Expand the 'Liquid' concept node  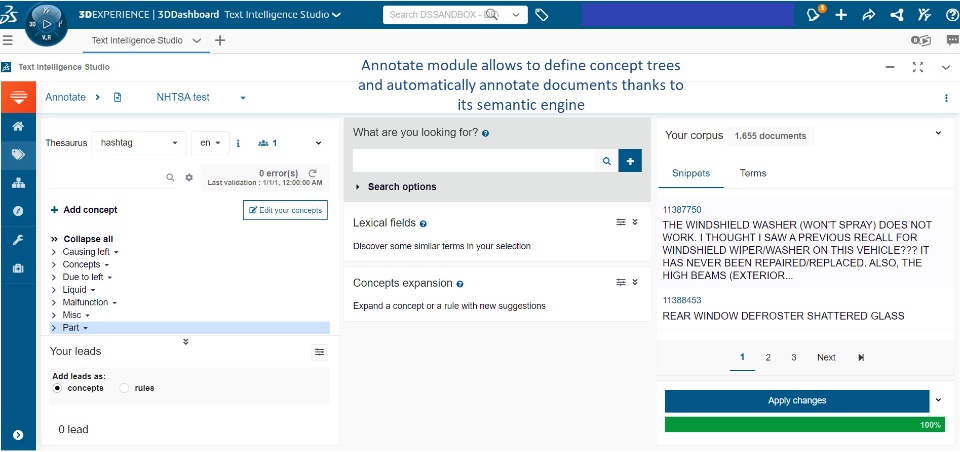pos(54,290)
